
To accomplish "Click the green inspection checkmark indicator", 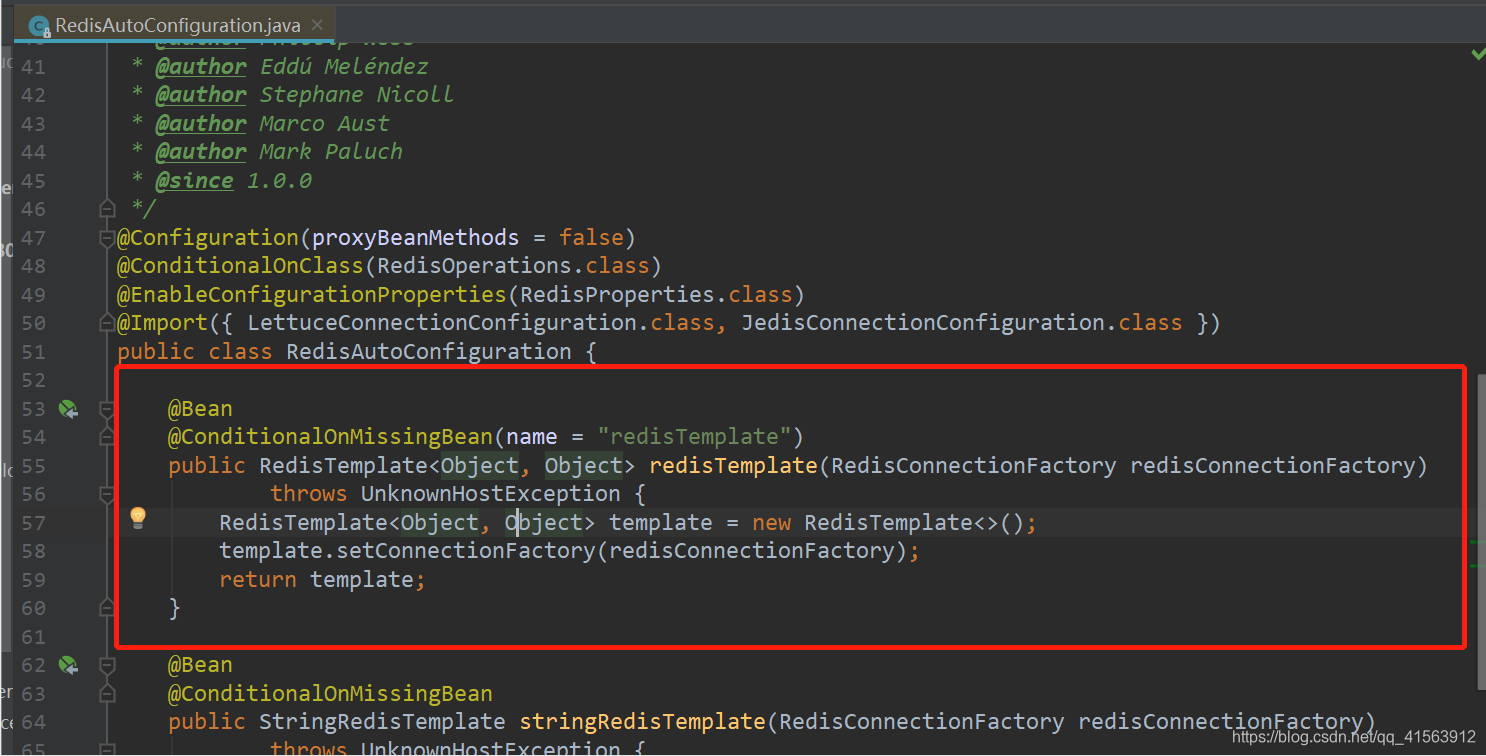I will [1477, 54].
